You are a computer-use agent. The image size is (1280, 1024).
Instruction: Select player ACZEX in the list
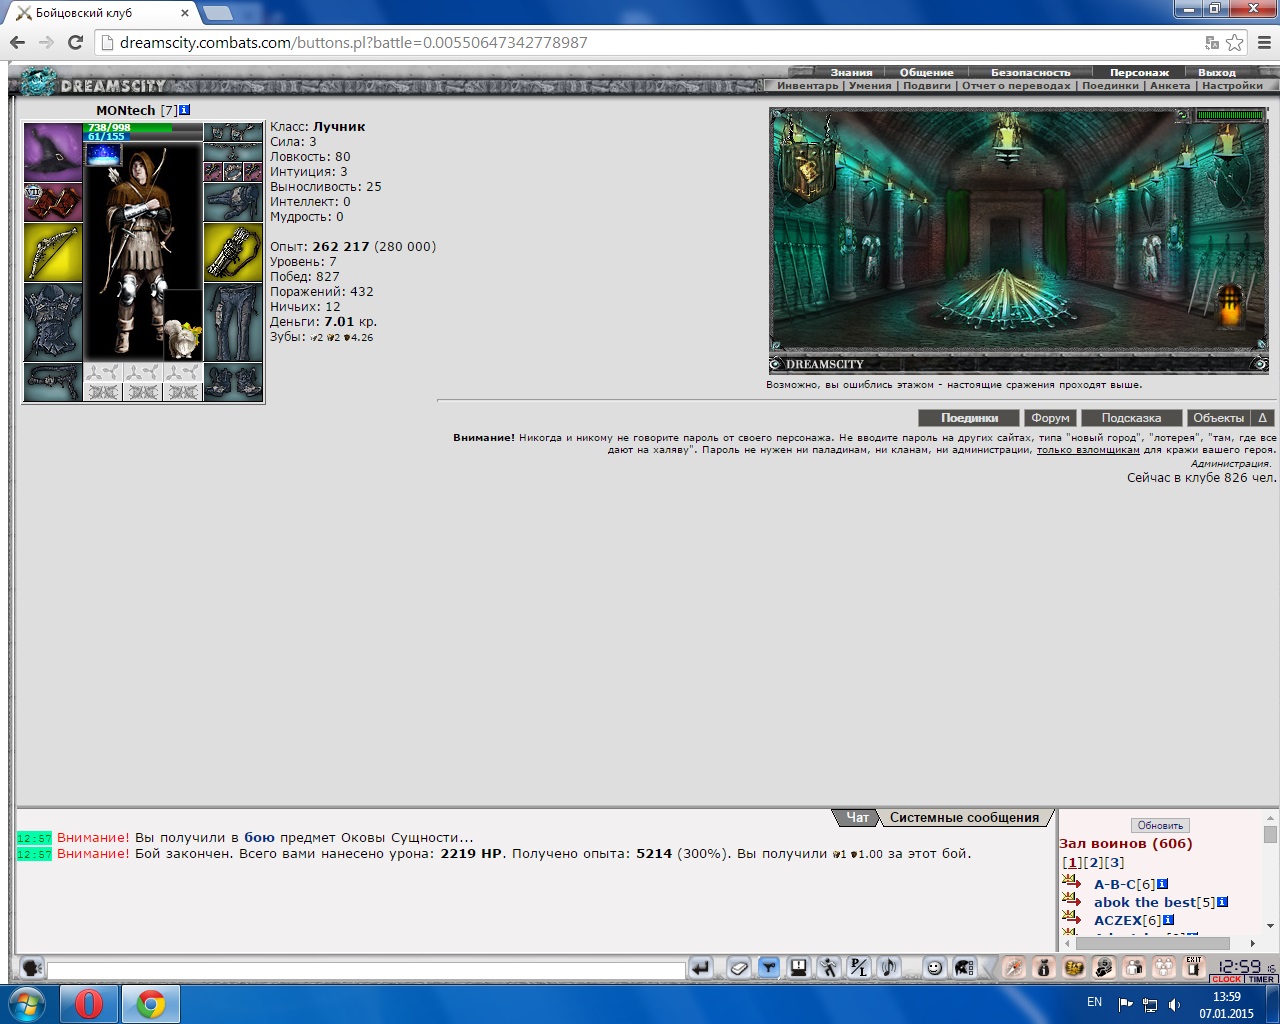click(1118, 920)
